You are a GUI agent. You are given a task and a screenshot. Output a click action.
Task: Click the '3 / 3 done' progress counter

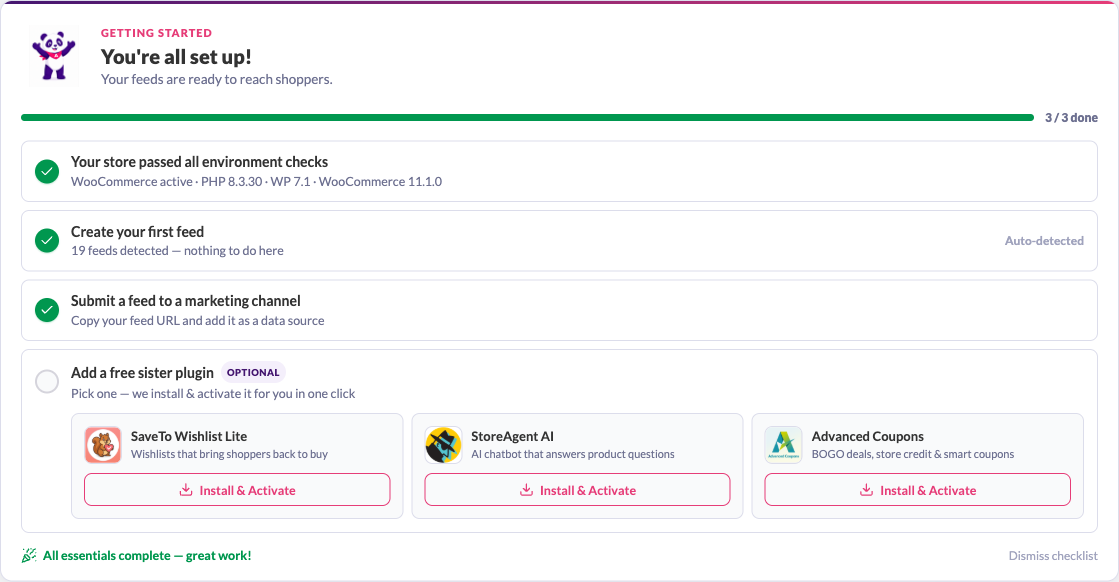[1071, 118]
